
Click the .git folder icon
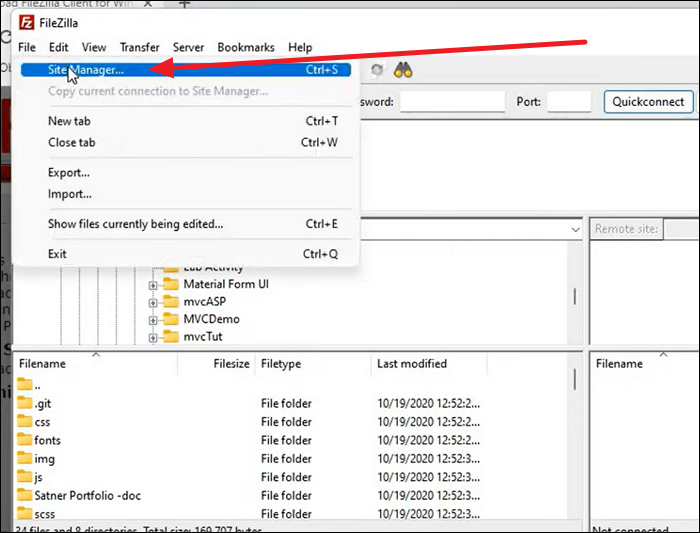tap(25, 403)
